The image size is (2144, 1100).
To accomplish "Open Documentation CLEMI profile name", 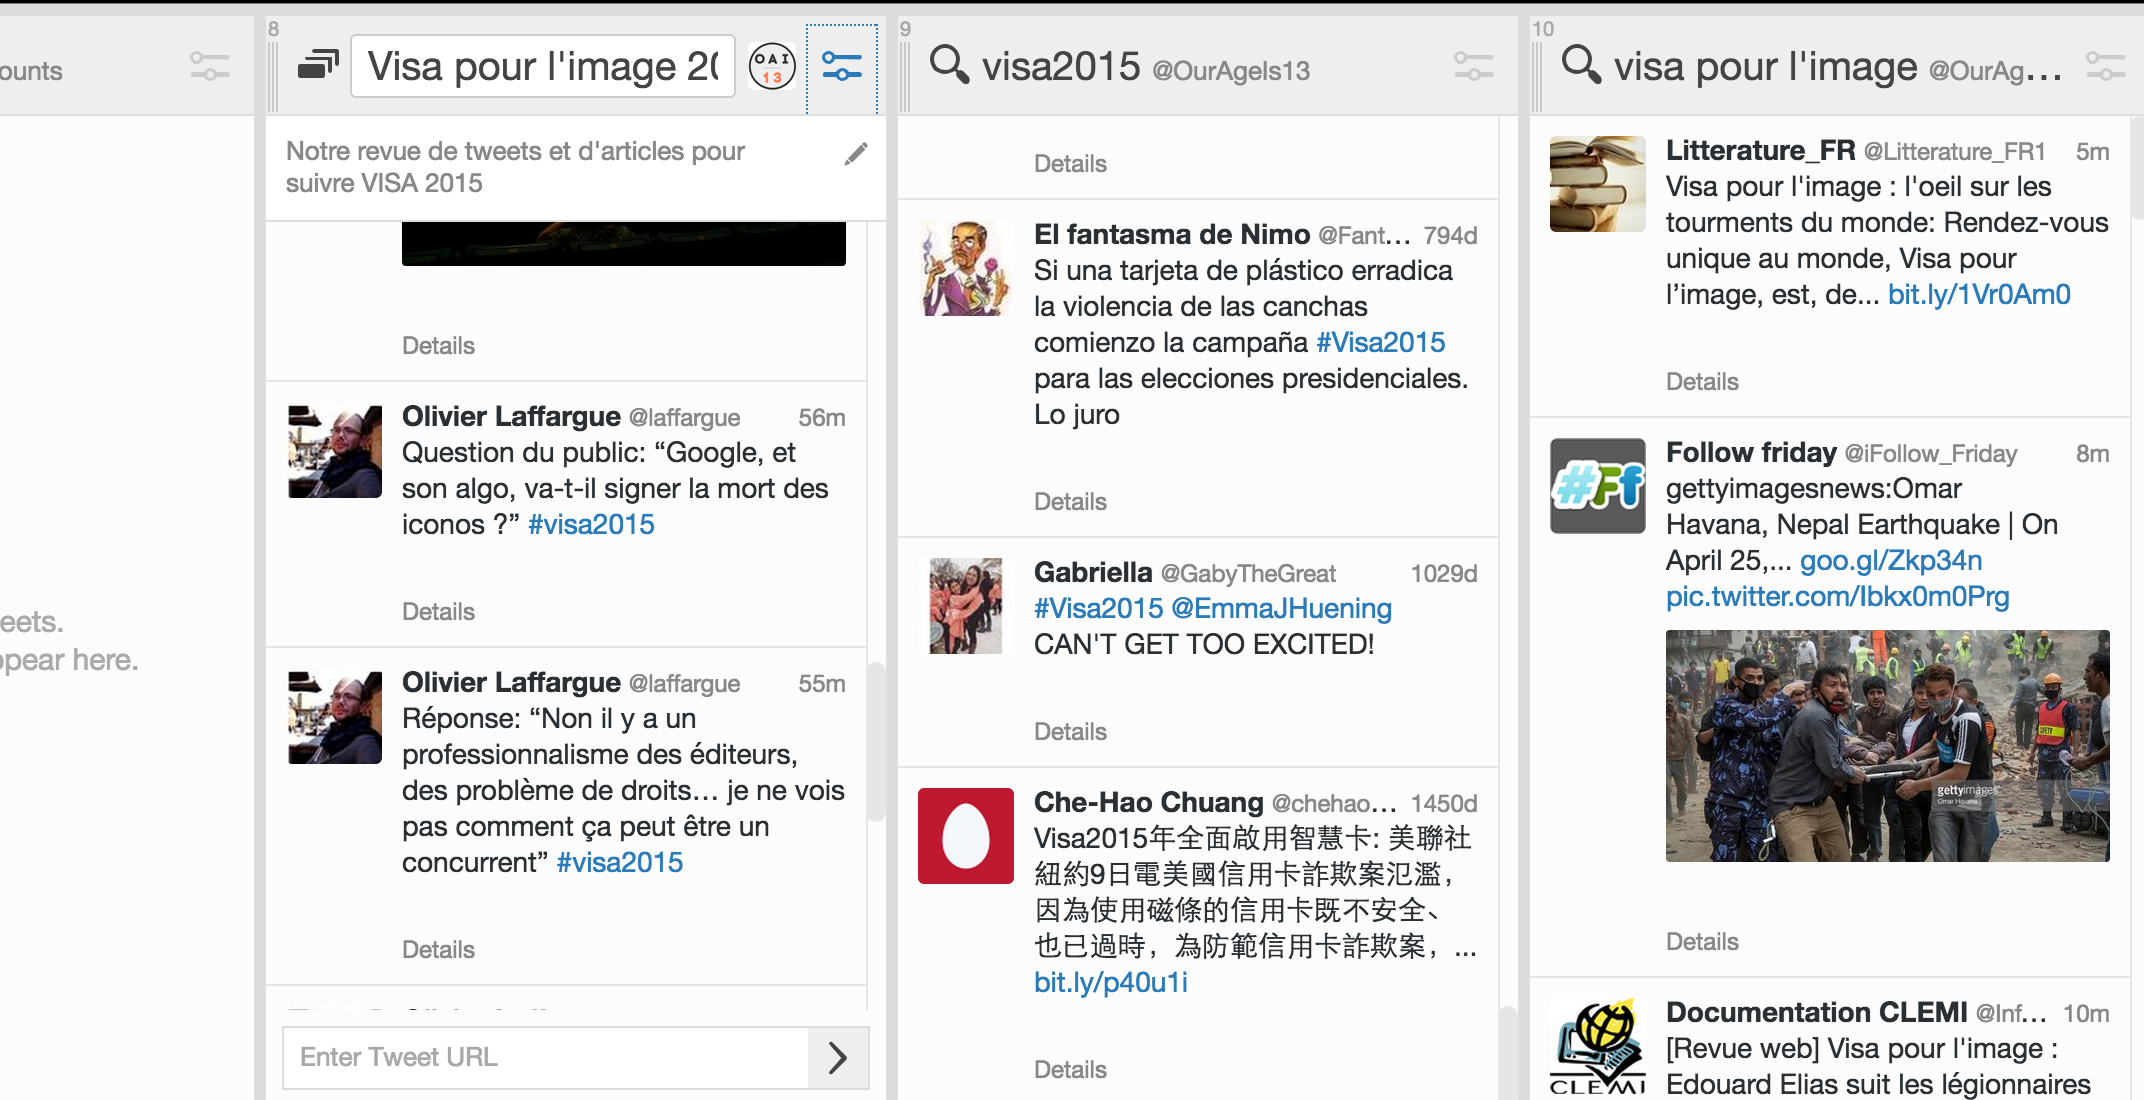I will coord(1817,1012).
